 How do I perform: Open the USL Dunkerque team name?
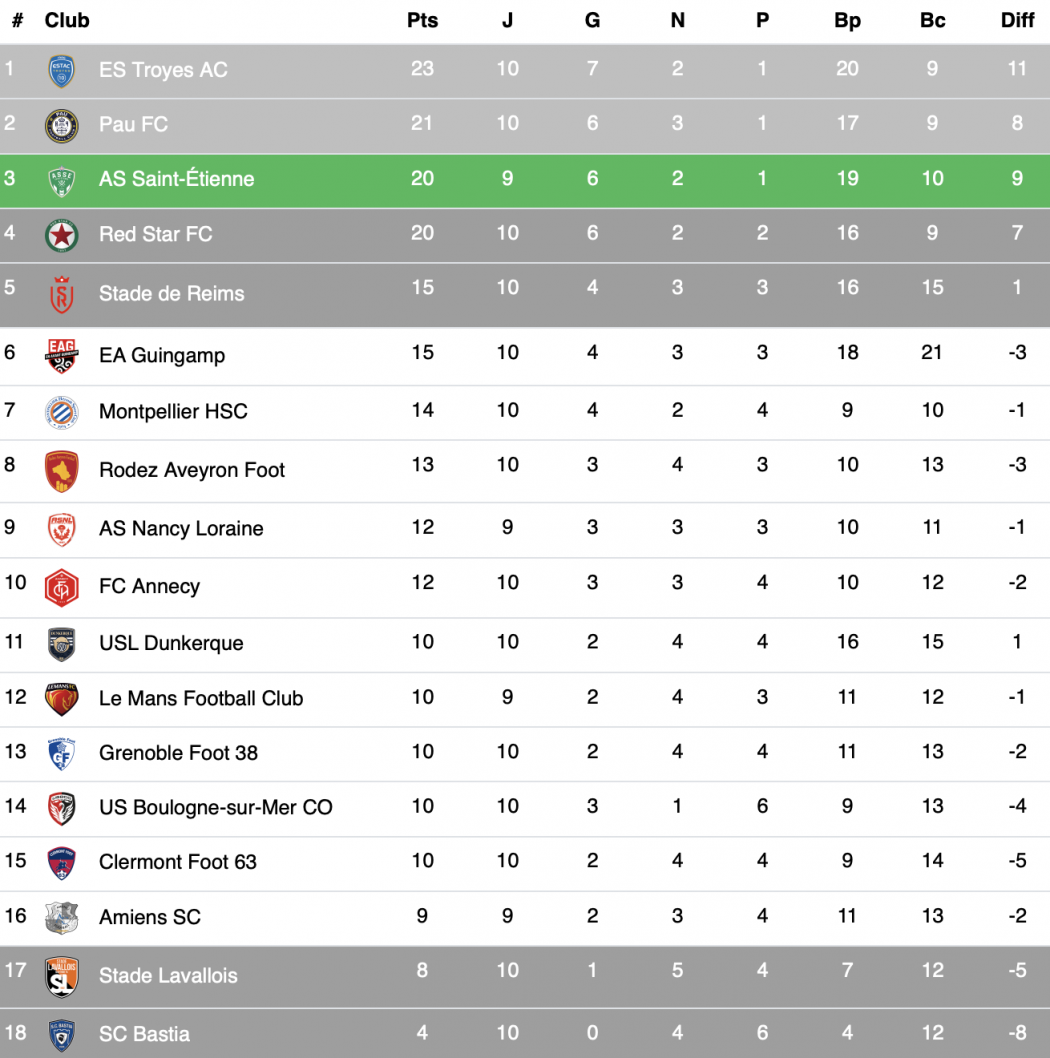pos(171,643)
